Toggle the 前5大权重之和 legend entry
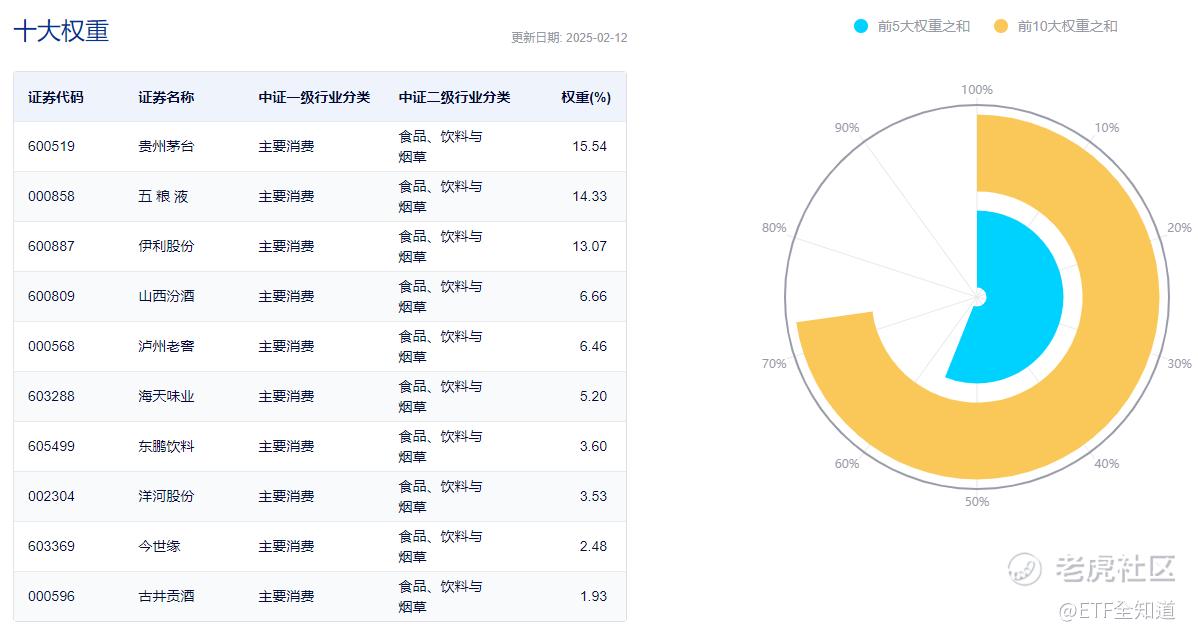Screen dimensions: 1198x637 coord(911,26)
